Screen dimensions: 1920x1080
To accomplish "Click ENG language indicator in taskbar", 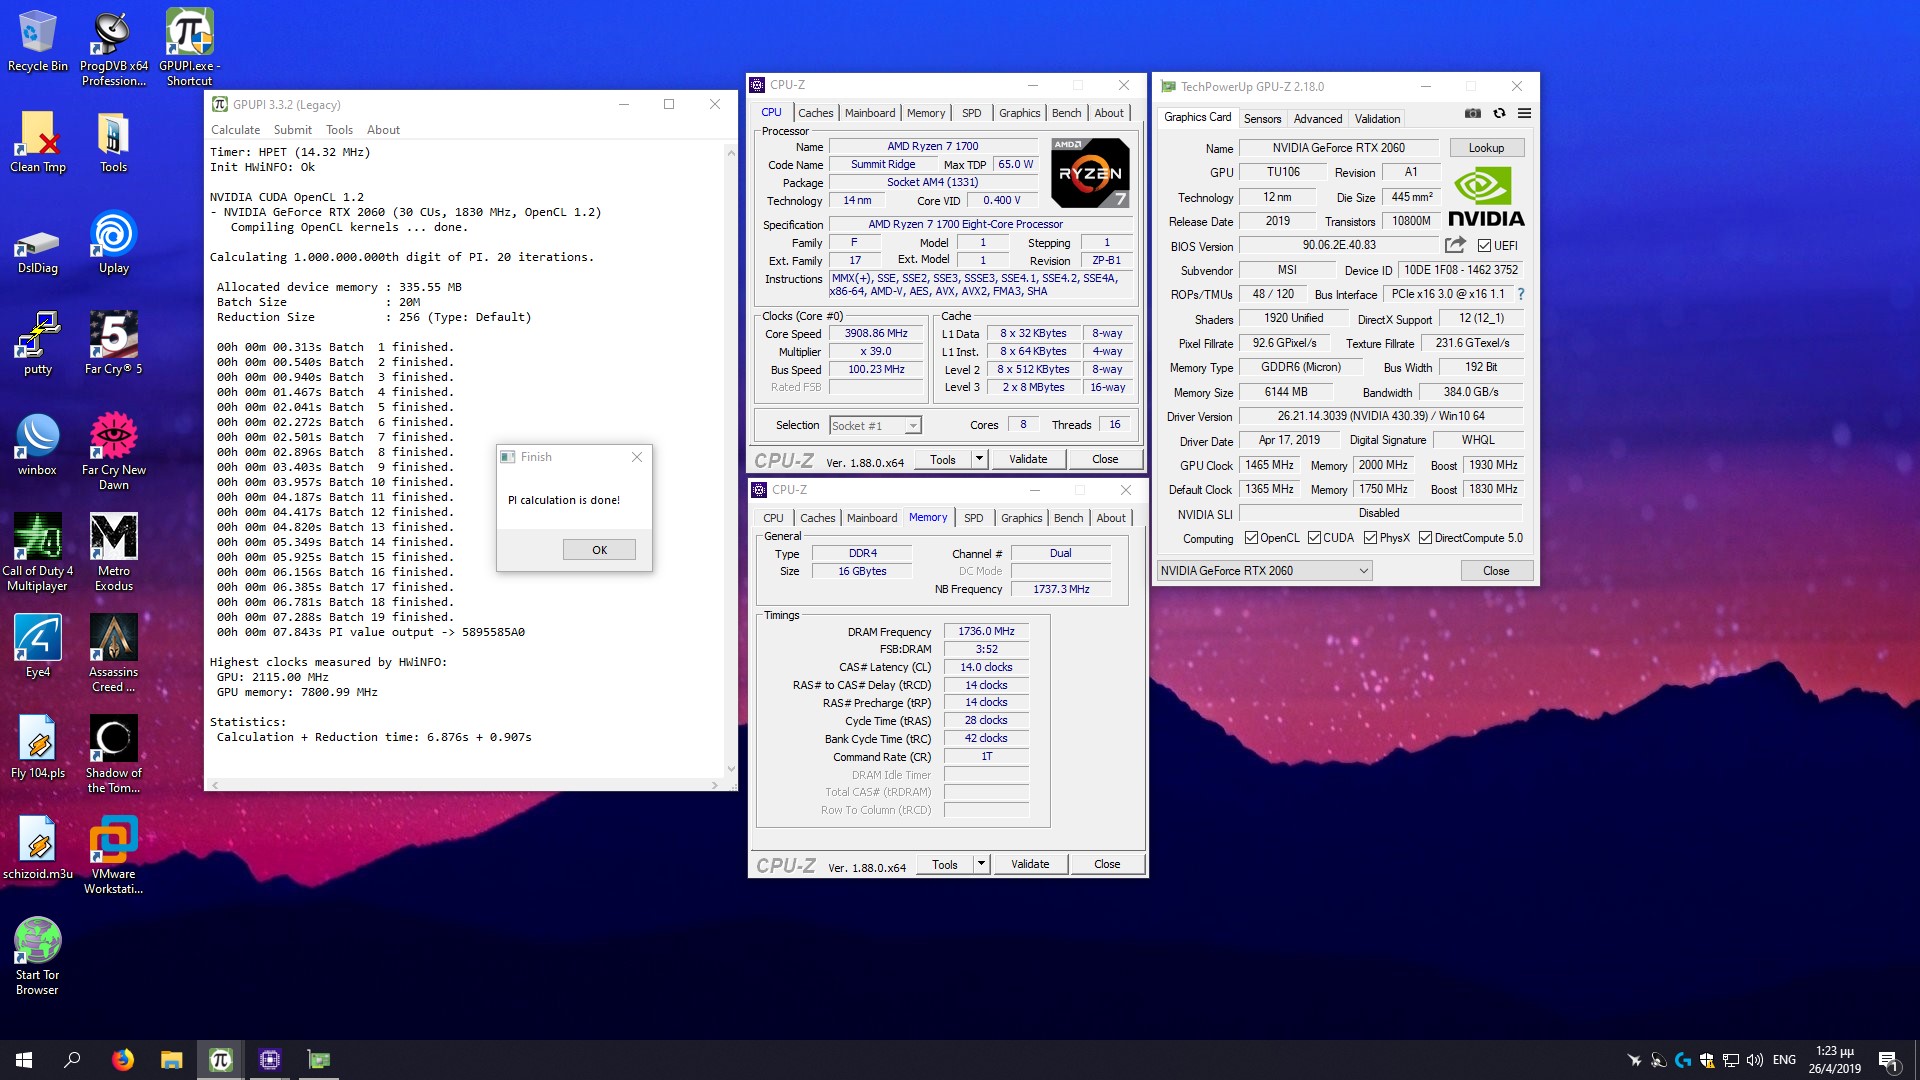I will pos(1784,1060).
